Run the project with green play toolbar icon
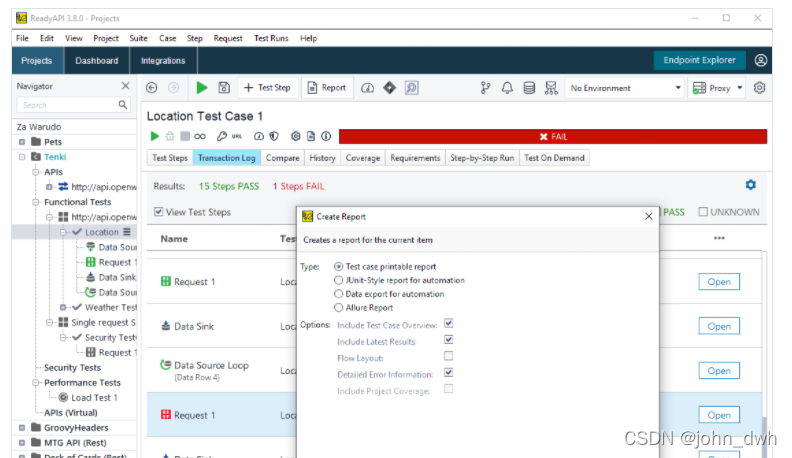 click(x=202, y=88)
